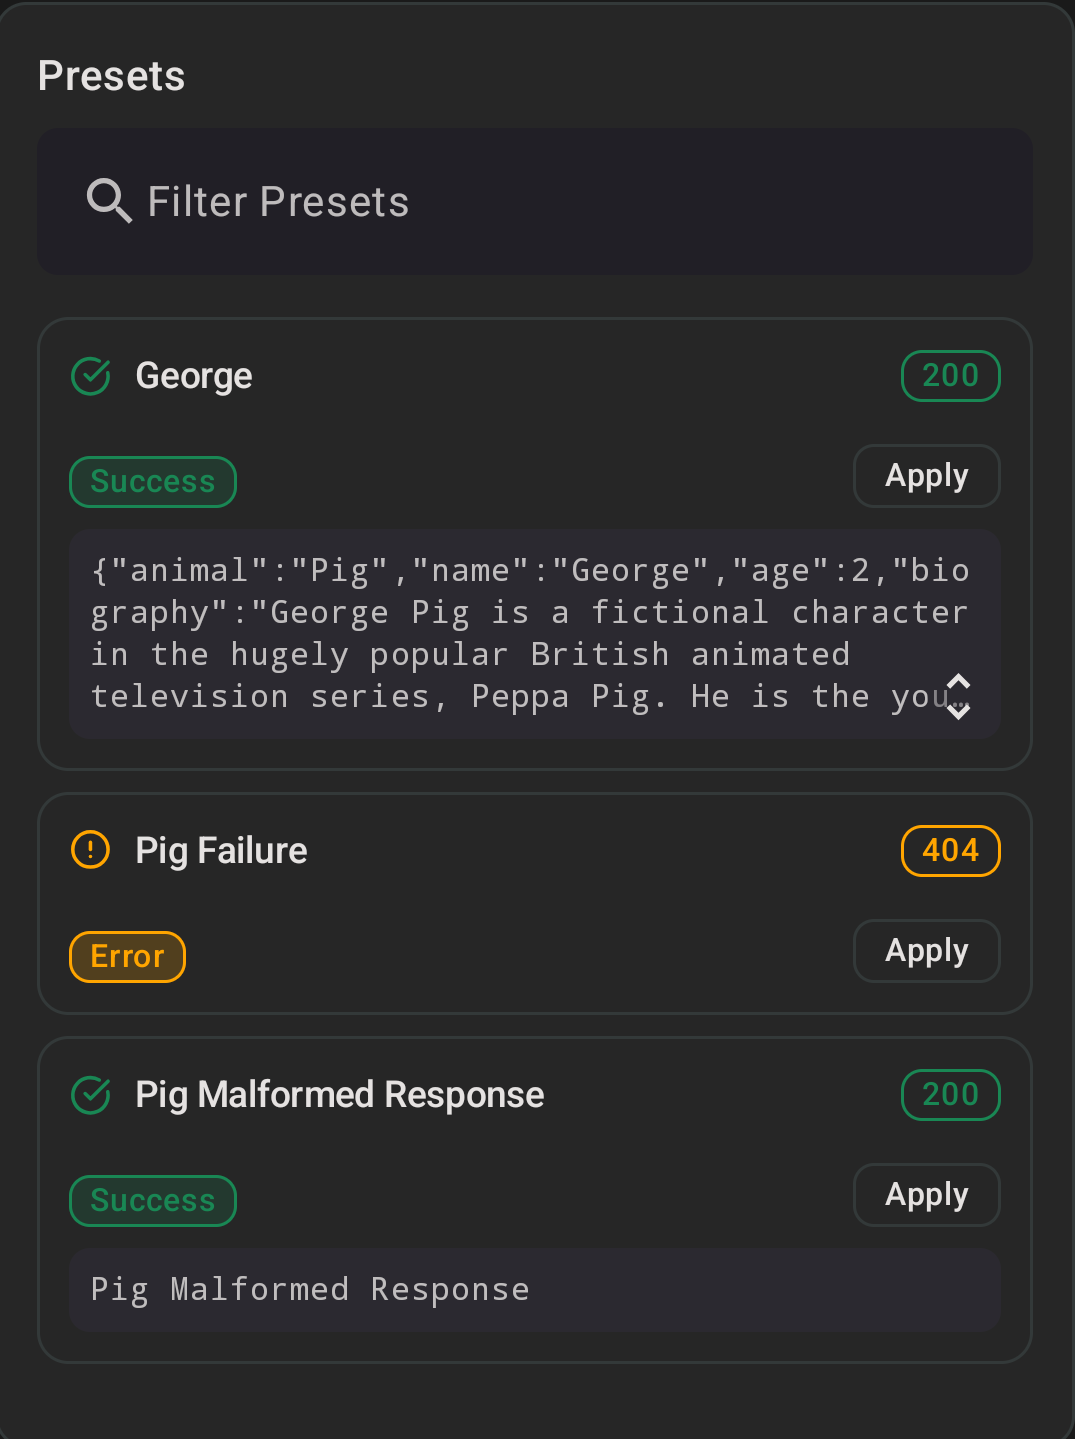The image size is (1075, 1439).
Task: Click the Pig Malformed Response preview text
Action: [x=309, y=1289]
